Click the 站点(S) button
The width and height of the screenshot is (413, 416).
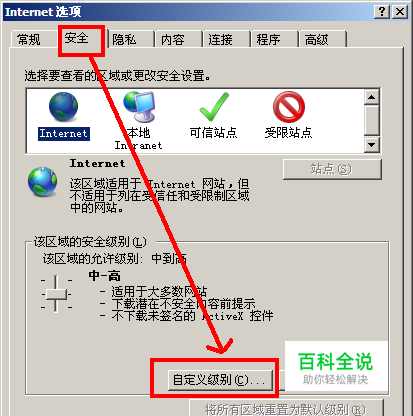[x=332, y=169]
